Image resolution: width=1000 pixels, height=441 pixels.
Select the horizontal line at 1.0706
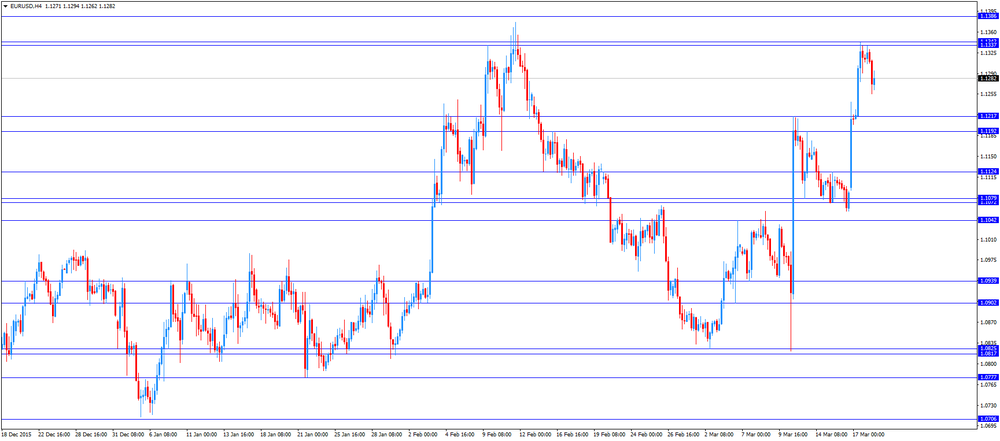click(x=489, y=419)
